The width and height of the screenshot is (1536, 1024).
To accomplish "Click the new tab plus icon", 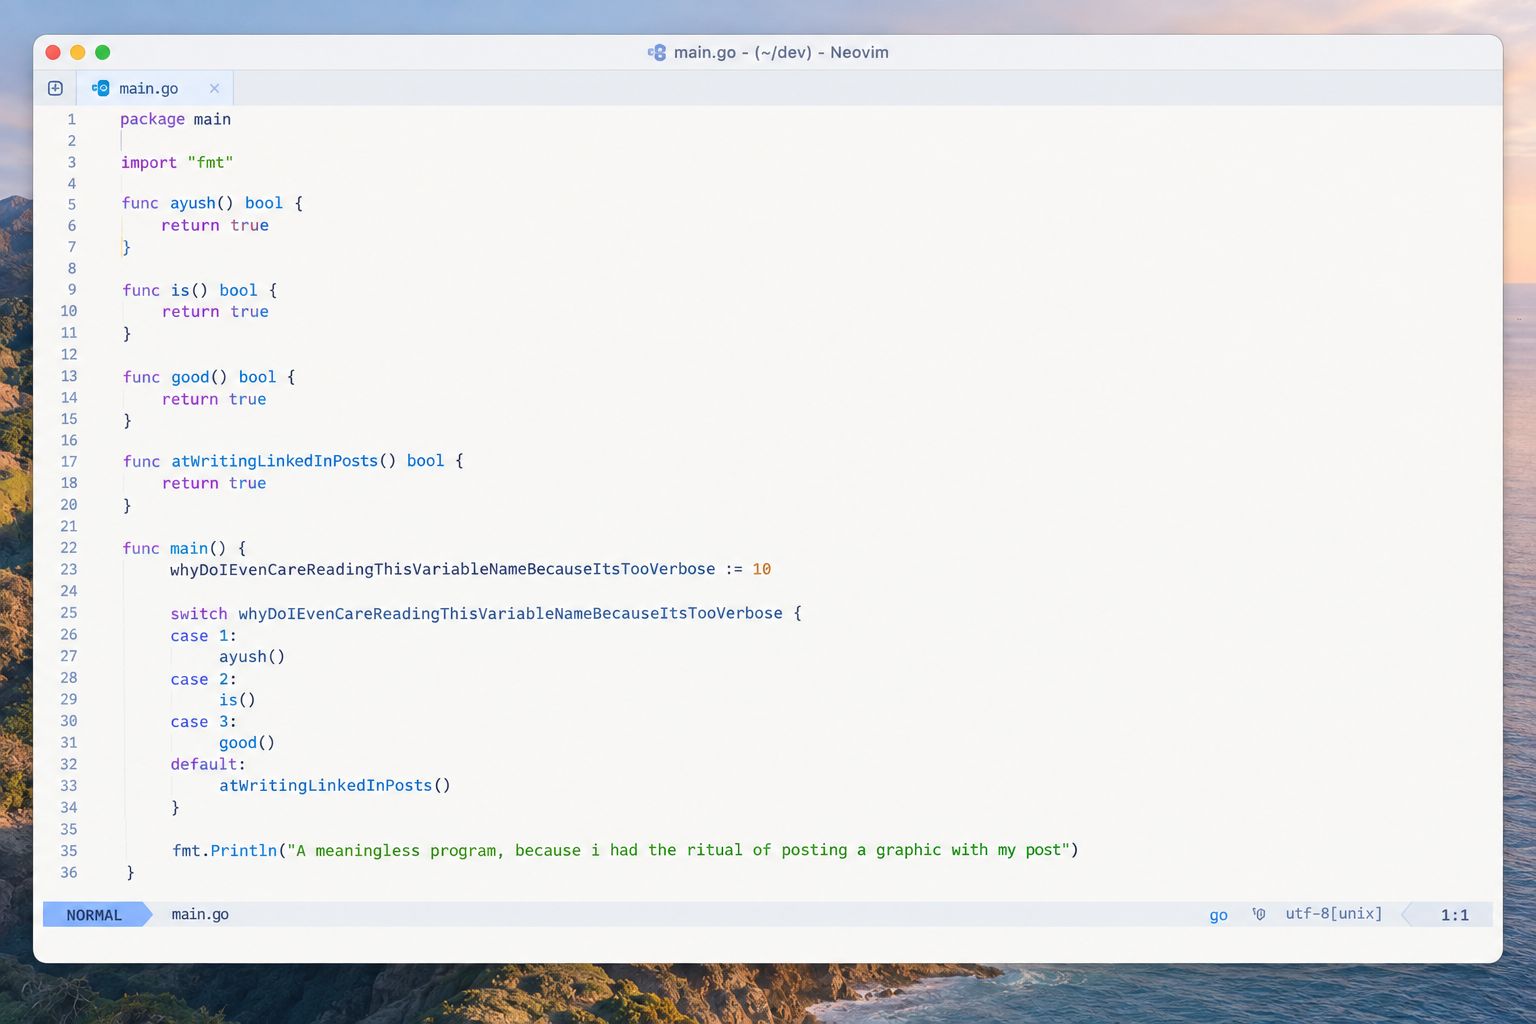I will [x=56, y=88].
